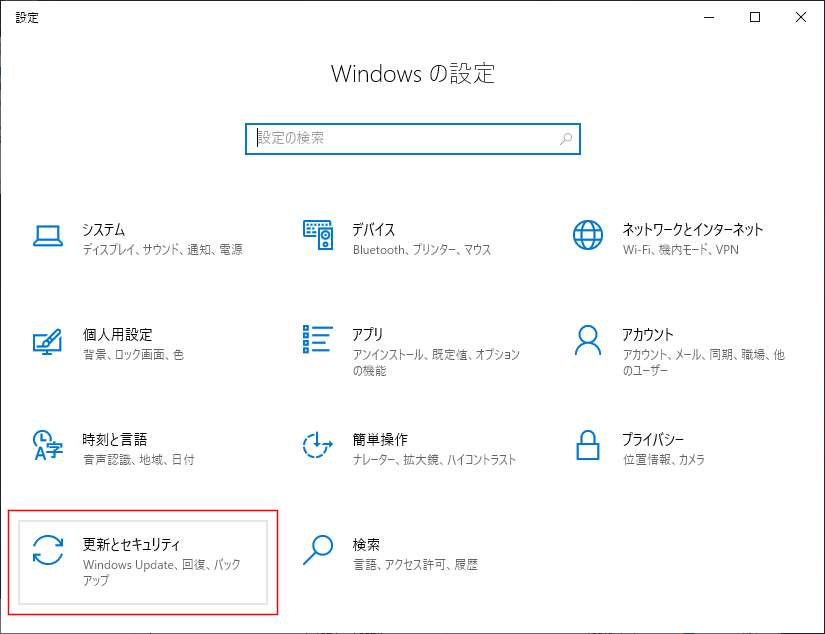Open the 個人用設定 title
This screenshot has height=634, width=825.
click(117, 335)
